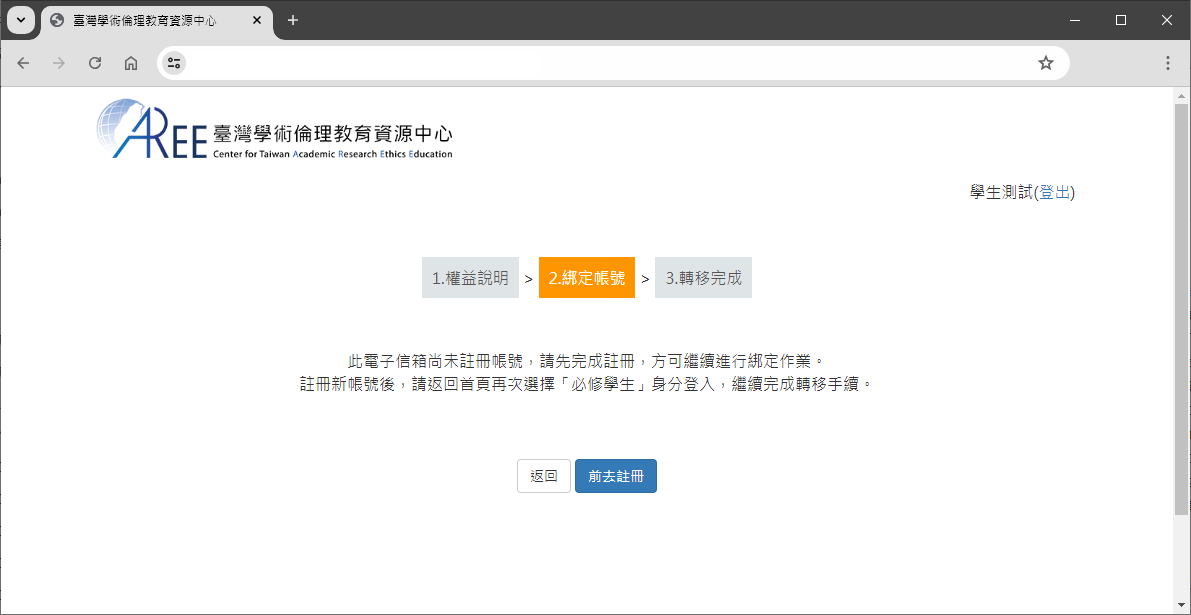Viewport: 1191px width, 615px height.
Task: Open Chrome three-dot menu
Action: pyautogui.click(x=1167, y=63)
